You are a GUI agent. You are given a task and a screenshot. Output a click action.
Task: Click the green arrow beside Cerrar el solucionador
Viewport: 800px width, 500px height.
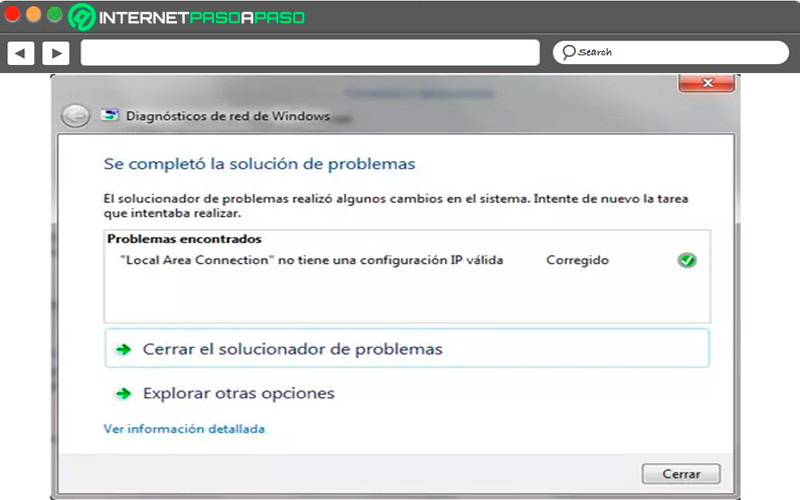click(123, 349)
